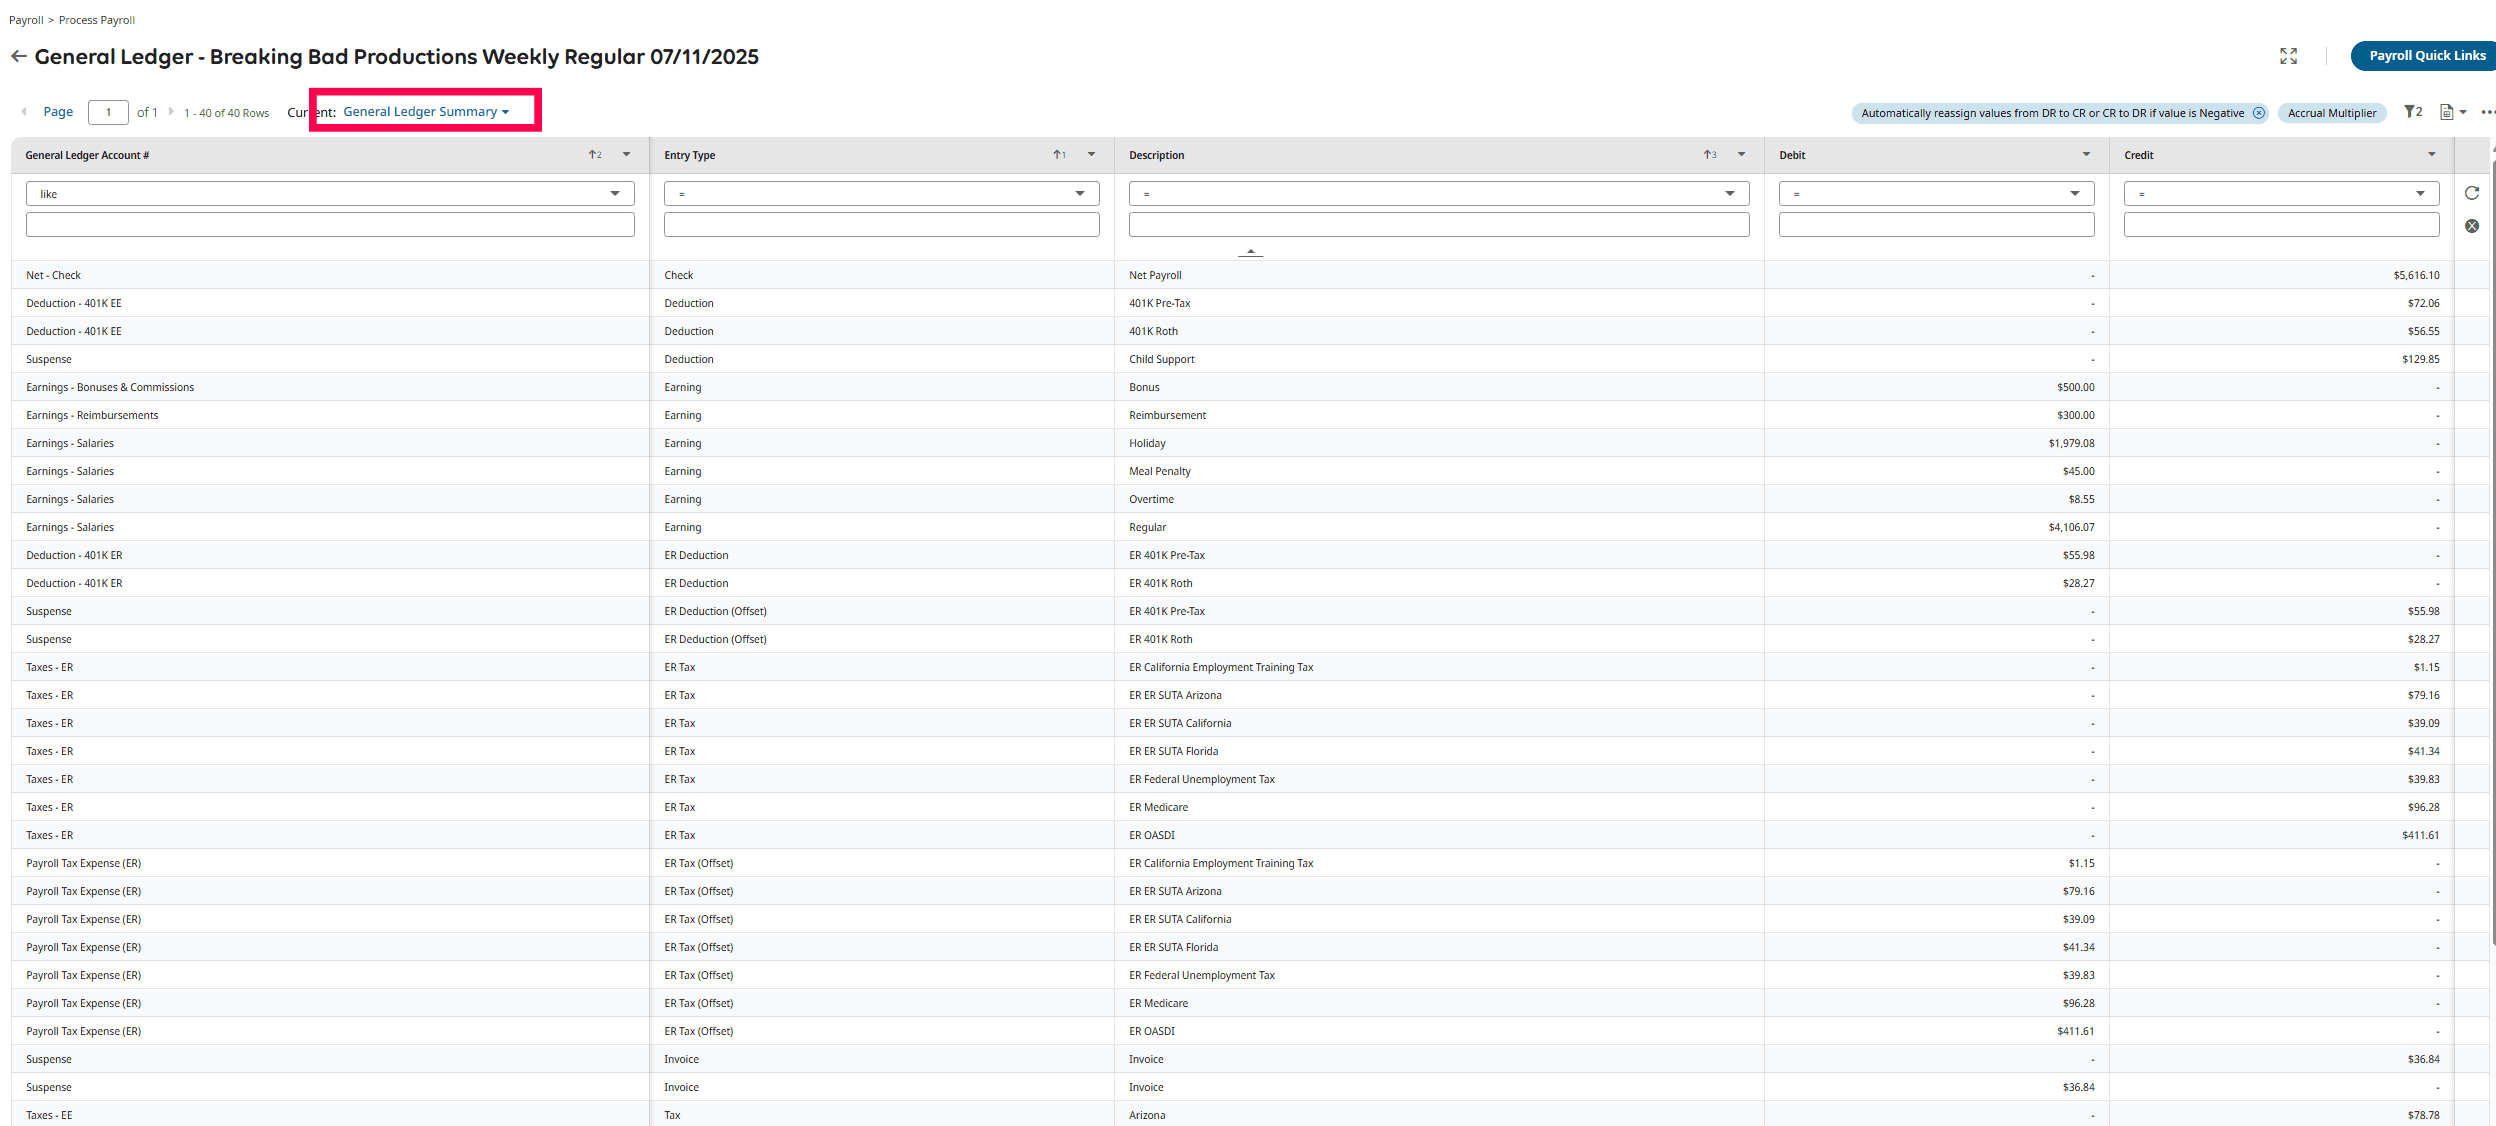Open the 'like' operator dropdown for Account #
This screenshot has height=1126, width=2496.
(x=330, y=194)
